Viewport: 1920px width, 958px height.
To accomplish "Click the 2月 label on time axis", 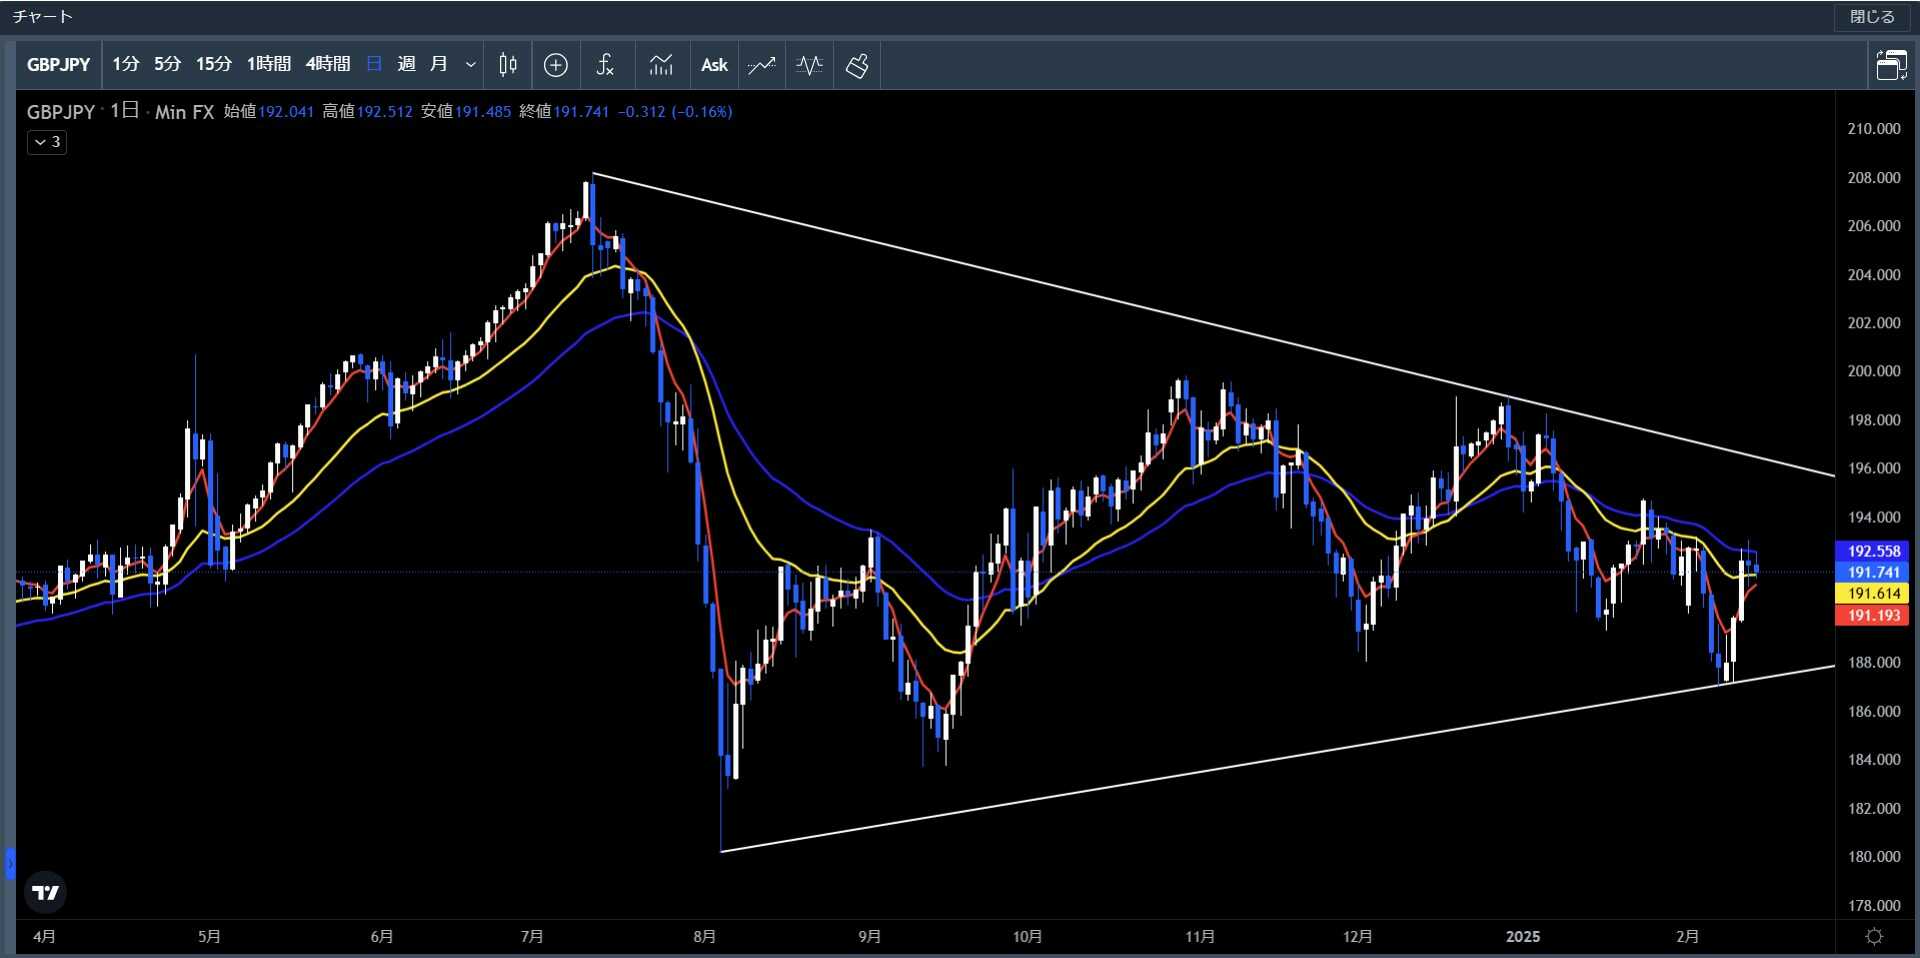I will pos(1688,937).
